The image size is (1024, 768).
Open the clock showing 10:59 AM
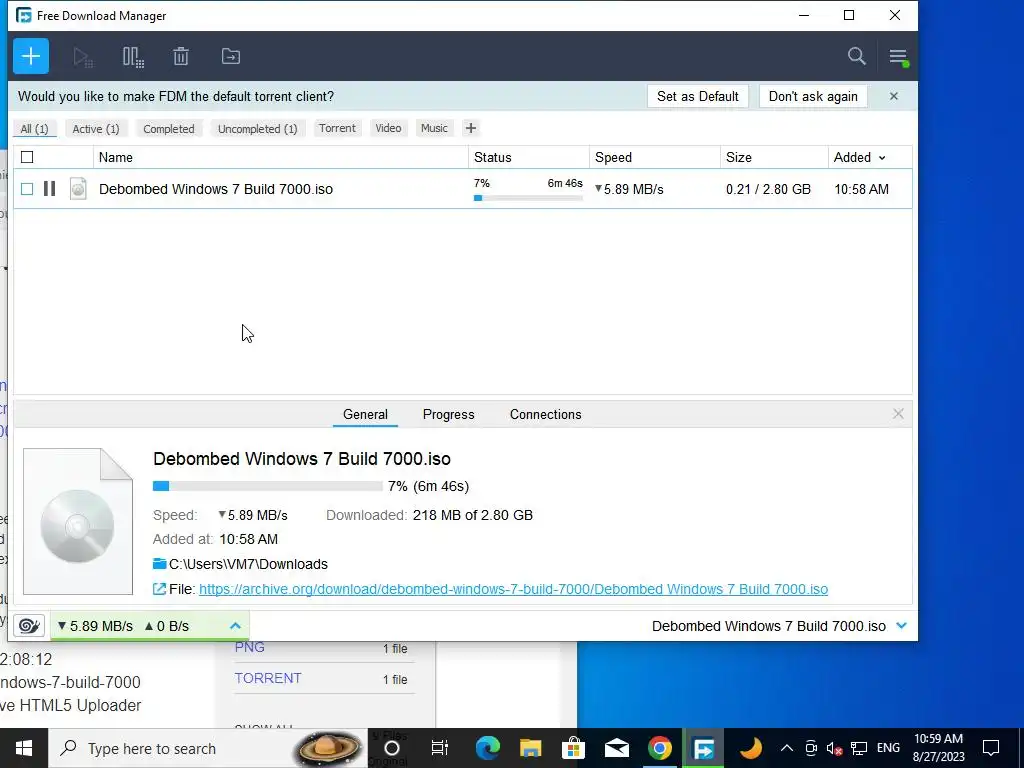(938, 748)
